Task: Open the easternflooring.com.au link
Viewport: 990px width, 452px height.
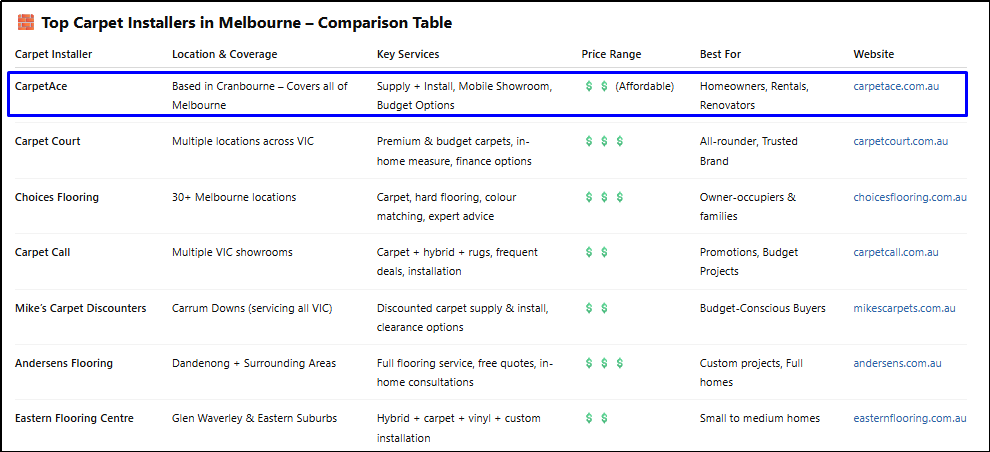Action: (x=910, y=419)
